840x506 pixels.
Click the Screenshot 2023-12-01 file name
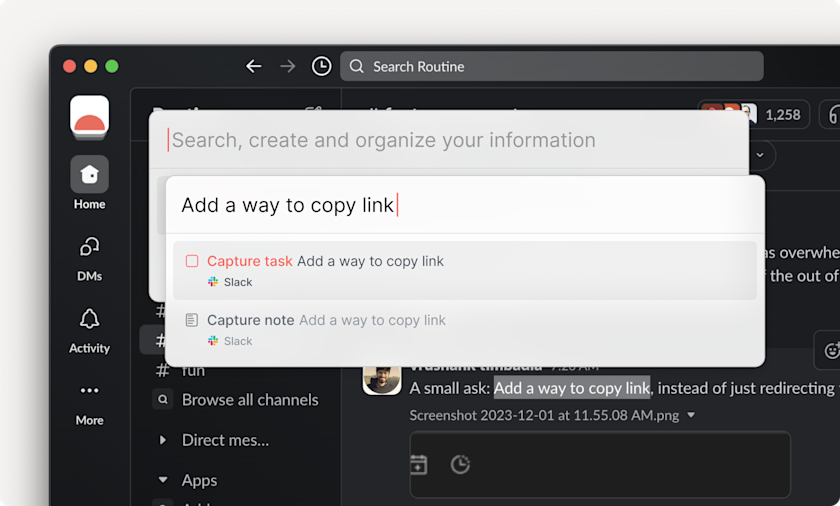(x=544, y=416)
